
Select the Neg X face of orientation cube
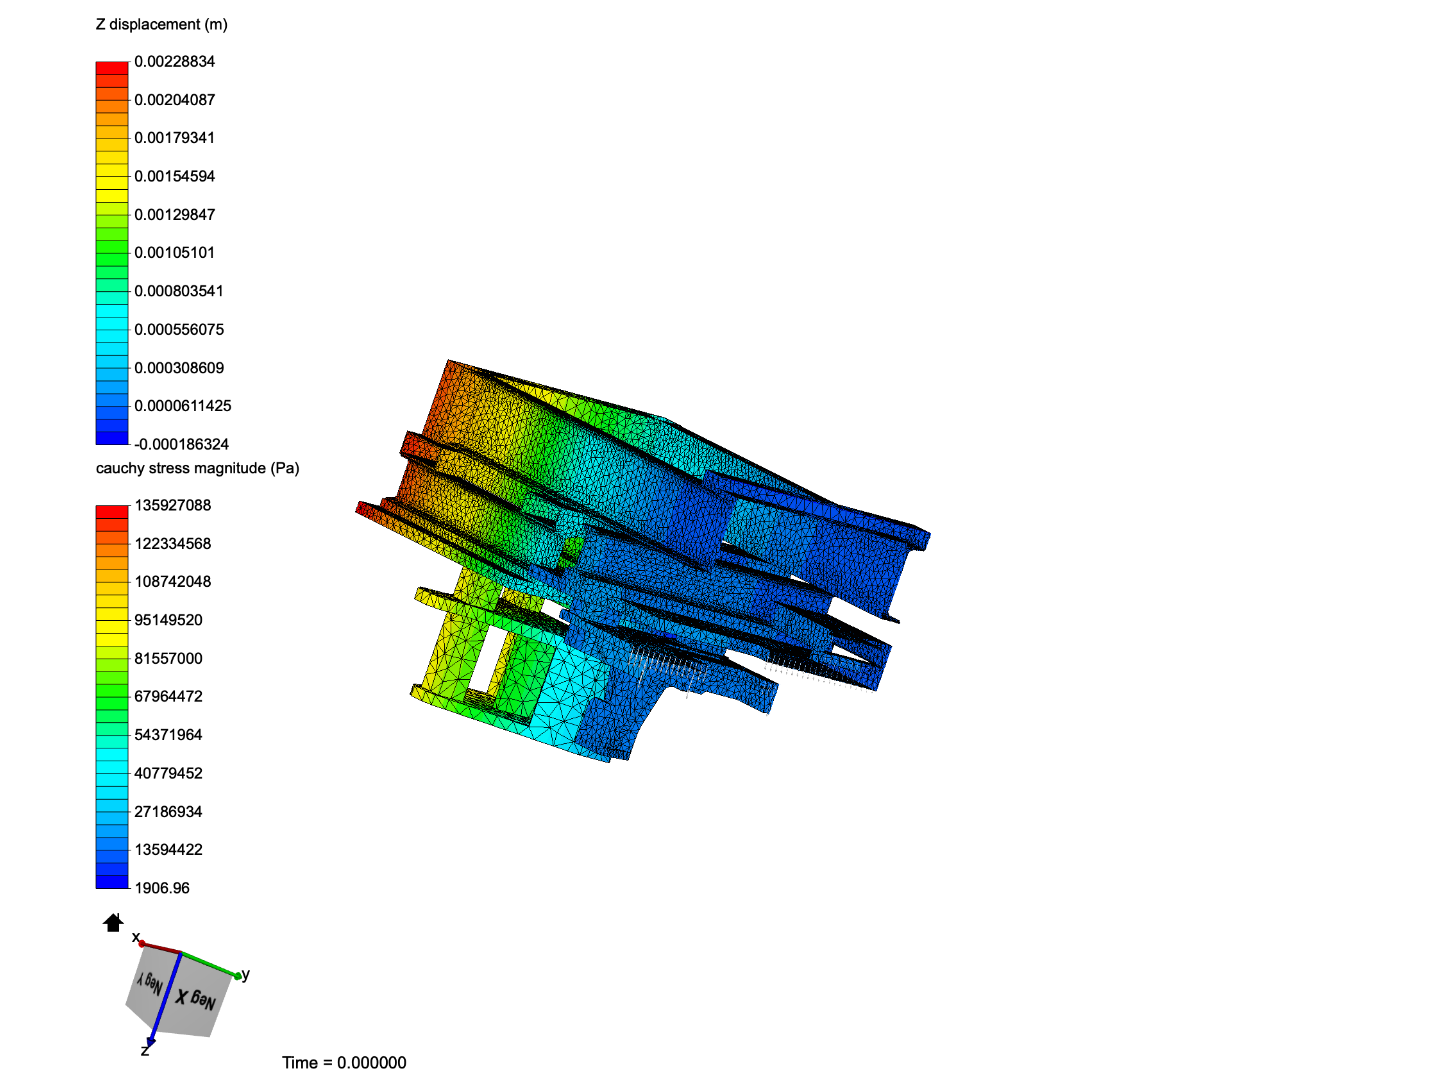[197, 999]
